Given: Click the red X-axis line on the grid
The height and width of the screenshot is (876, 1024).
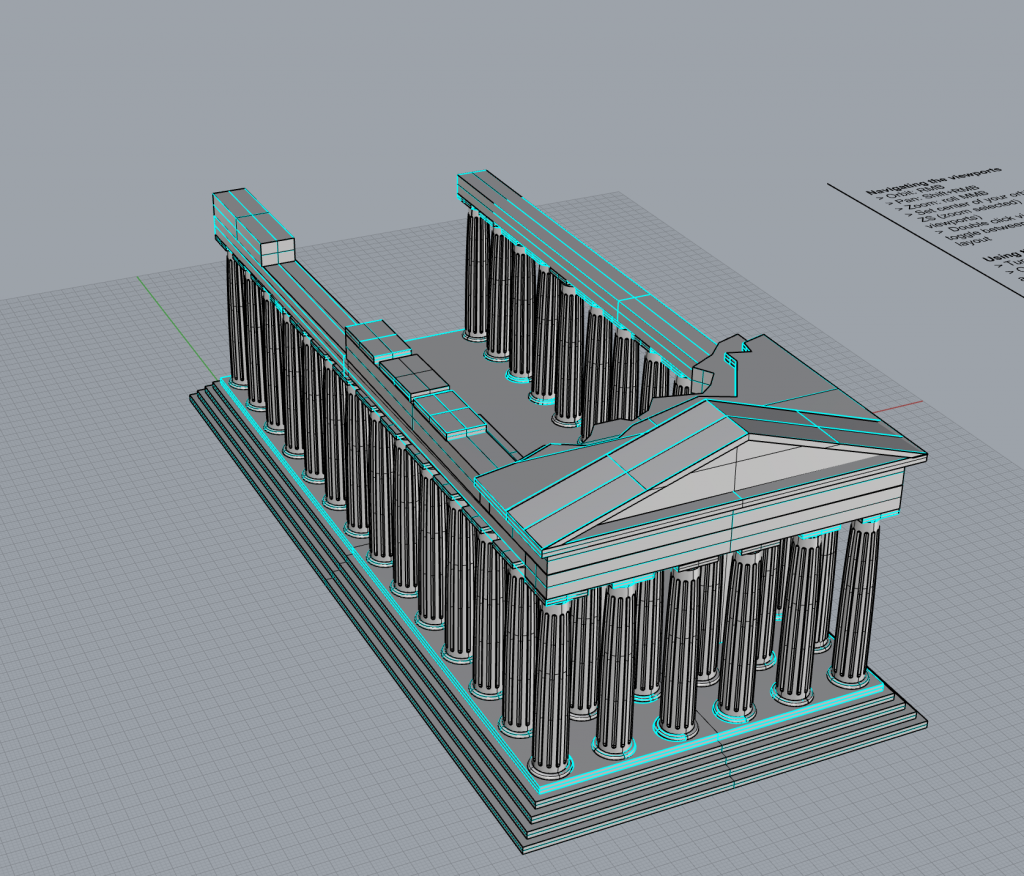Looking at the screenshot, I should (905, 405).
